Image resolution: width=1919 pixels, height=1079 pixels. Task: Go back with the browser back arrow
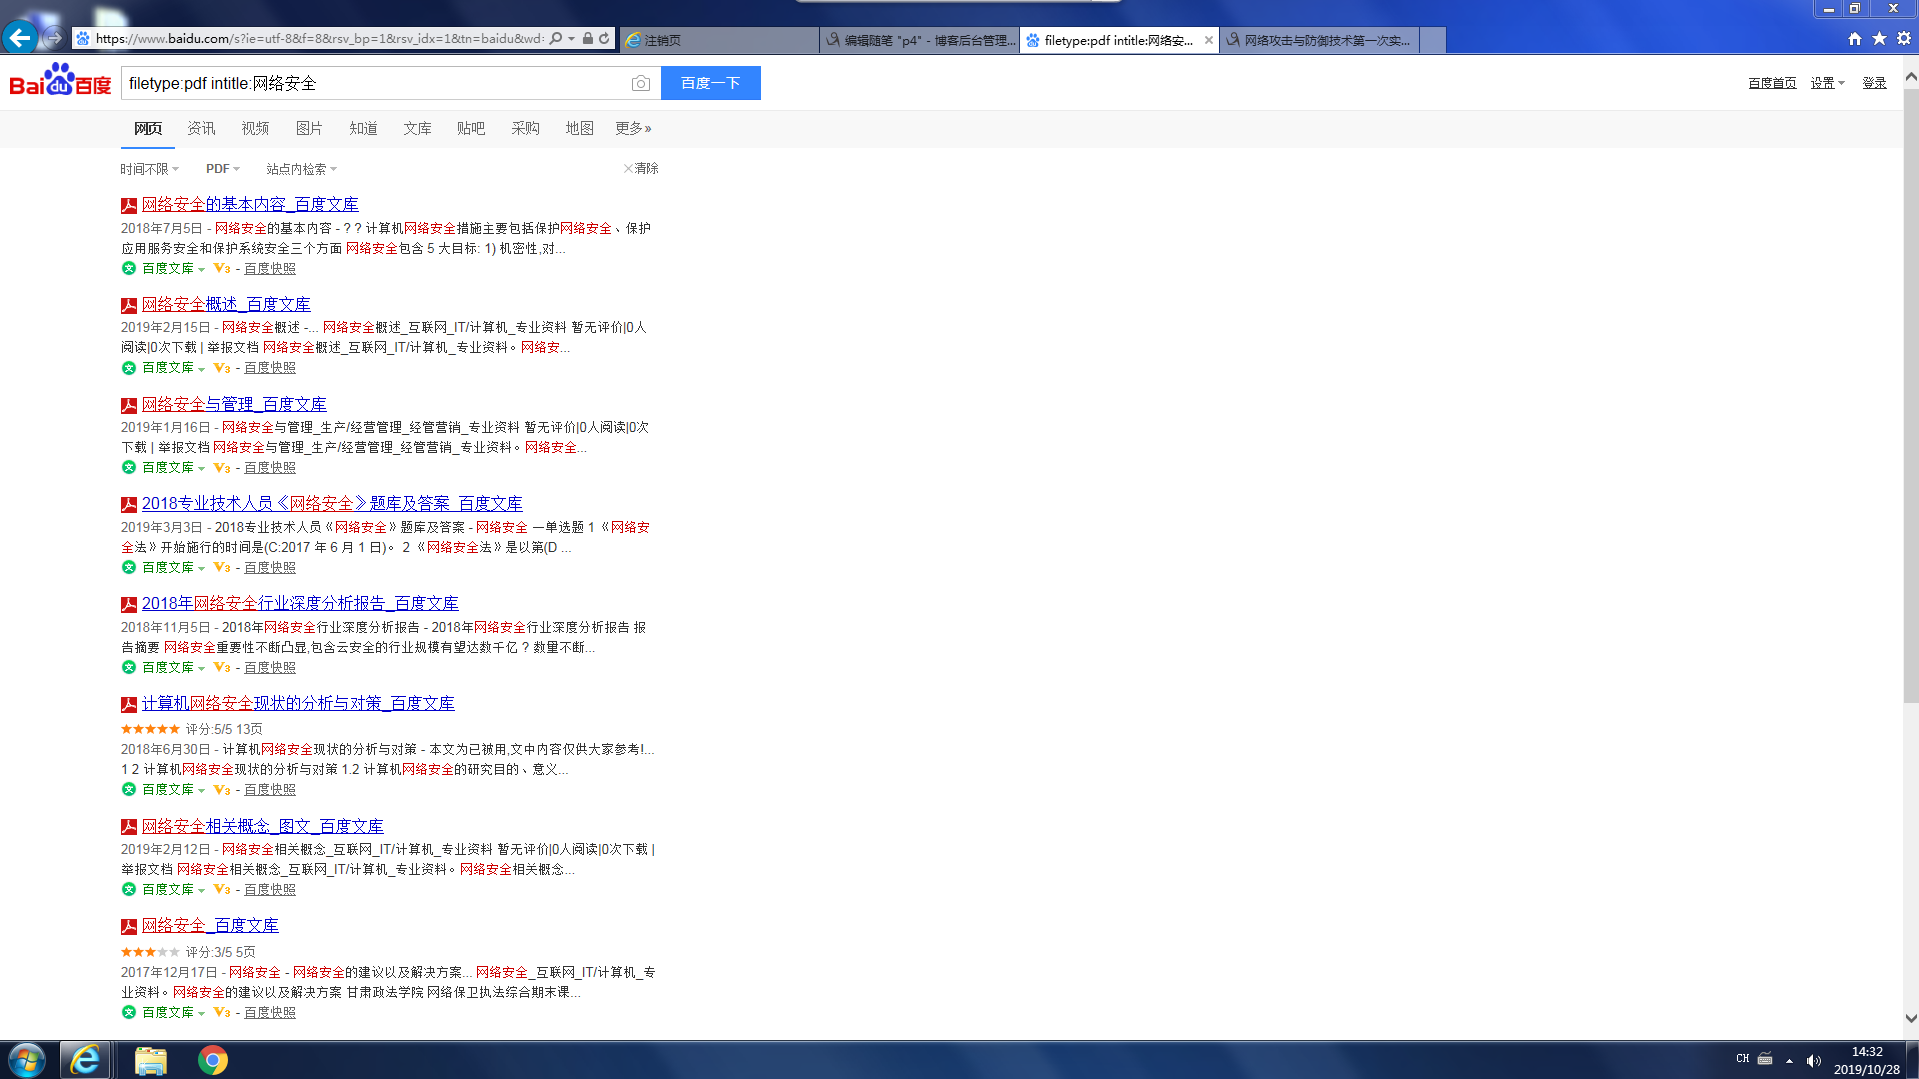pyautogui.click(x=20, y=38)
